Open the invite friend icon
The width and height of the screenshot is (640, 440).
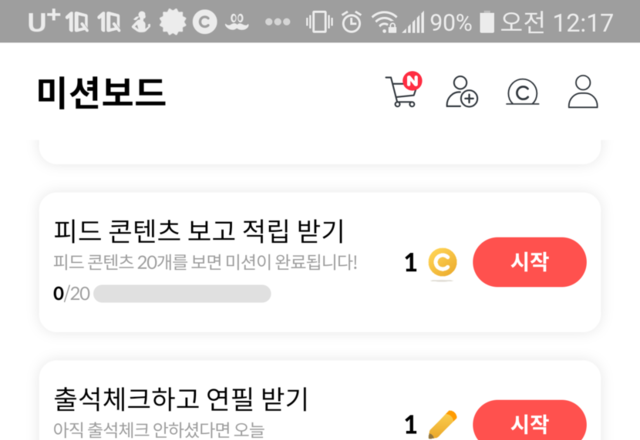tap(462, 92)
